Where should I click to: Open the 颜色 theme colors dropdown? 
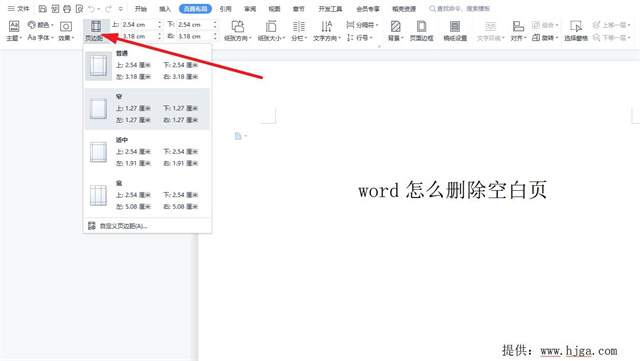[x=40, y=25]
